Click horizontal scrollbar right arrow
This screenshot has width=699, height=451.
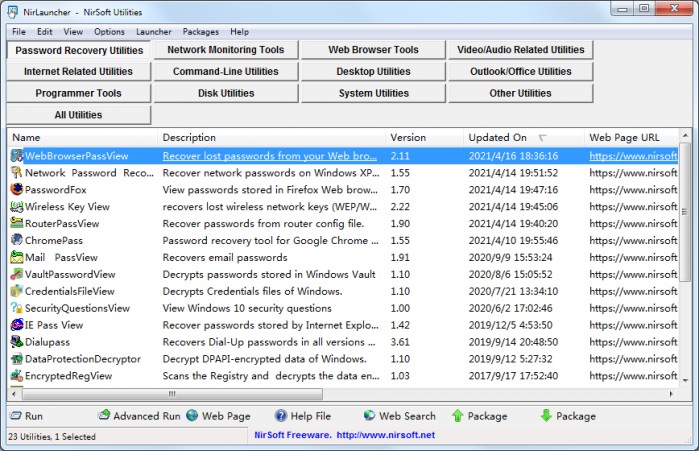671,394
